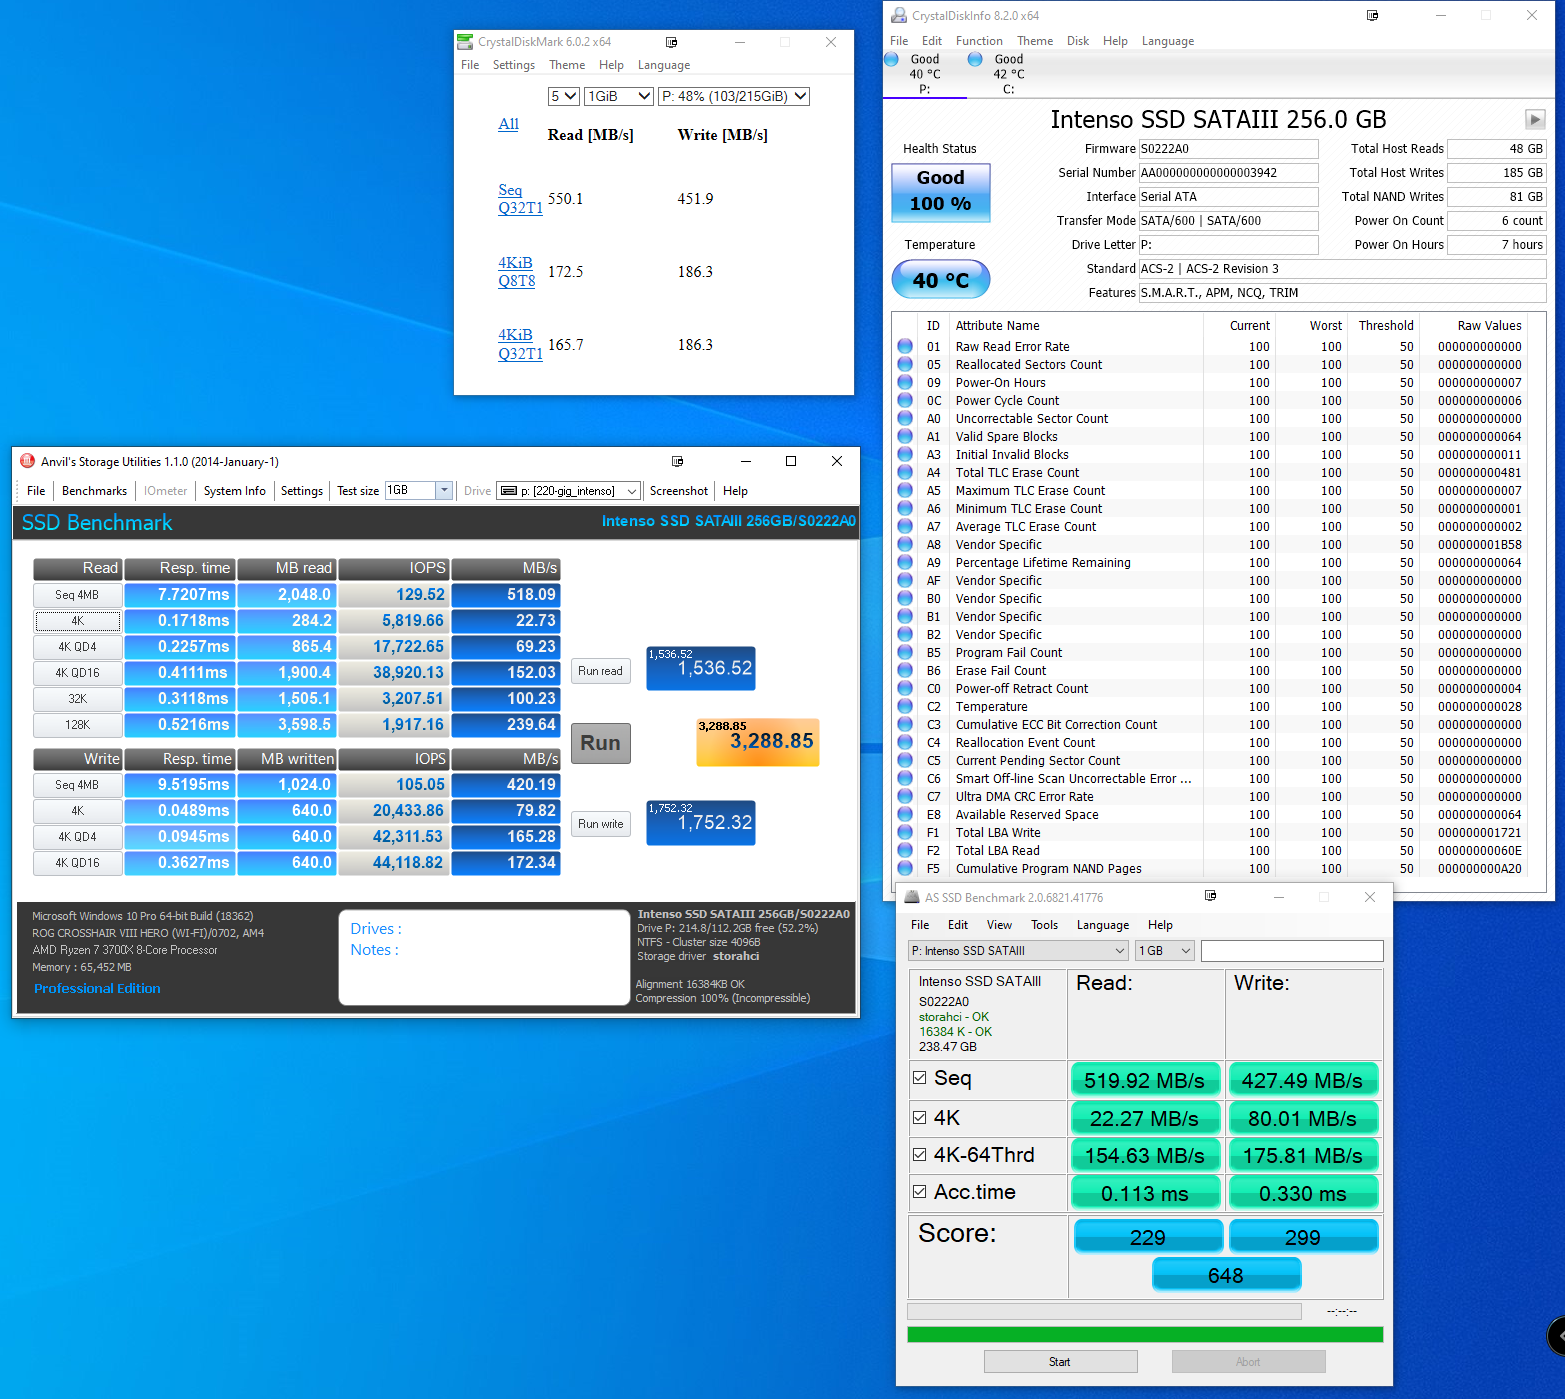Open Theme menu in CrystalDiskMark

pyautogui.click(x=567, y=65)
